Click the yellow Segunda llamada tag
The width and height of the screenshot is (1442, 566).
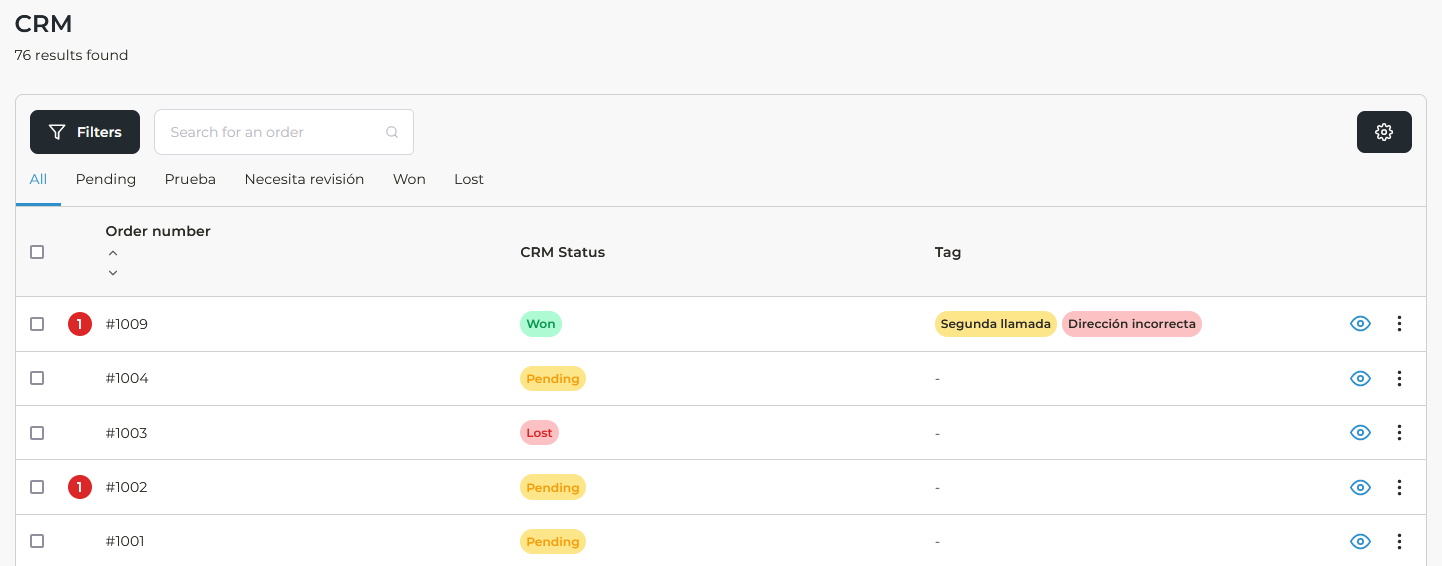click(x=995, y=324)
